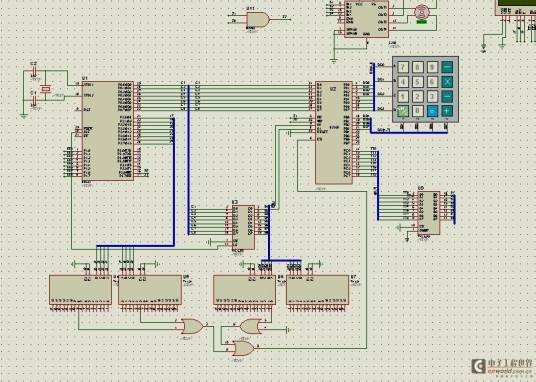The width and height of the screenshot is (536, 382).
Task: Select the stepper motor symbol
Action: click(x=421, y=13)
